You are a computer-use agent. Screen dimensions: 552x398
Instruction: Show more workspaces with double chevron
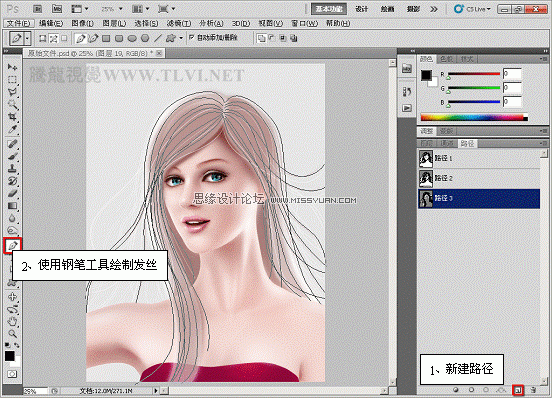point(434,9)
